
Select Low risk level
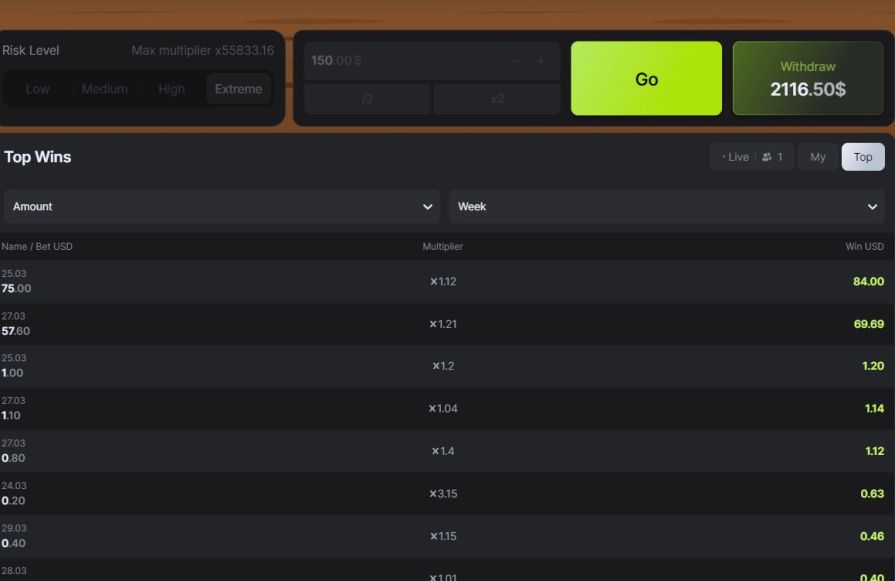click(38, 89)
